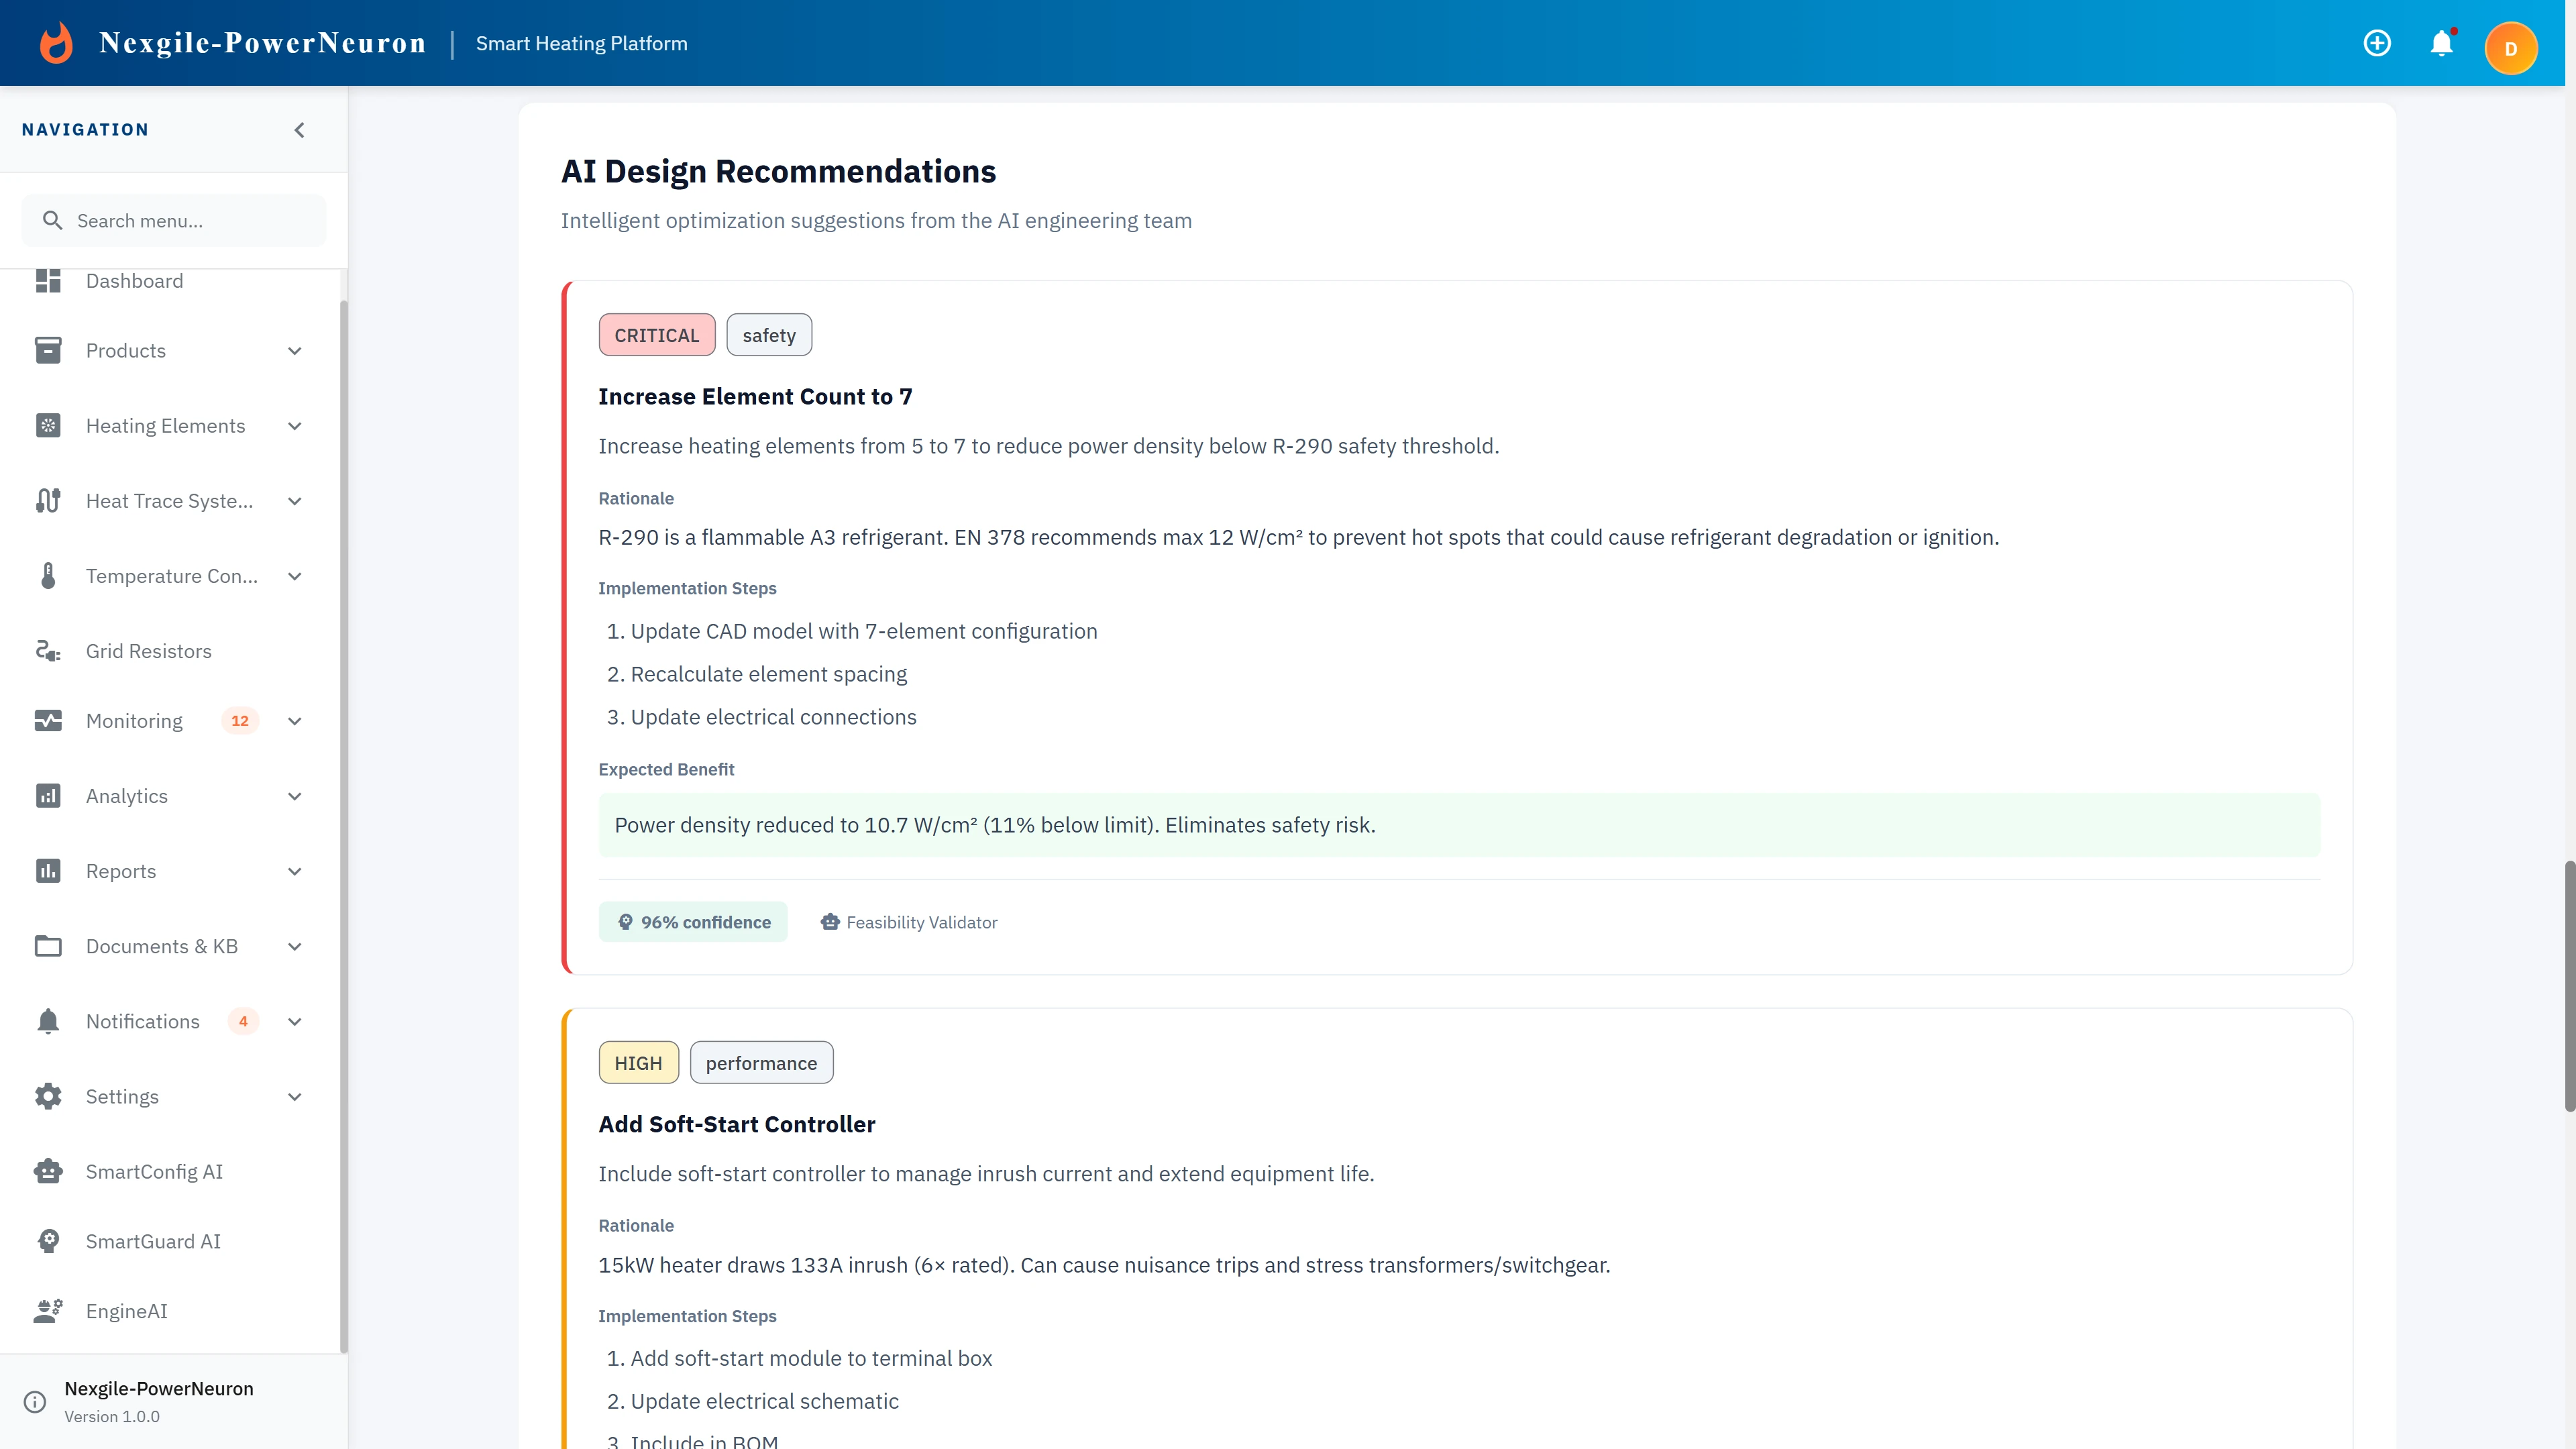Open the Dashboard from the sidebar
The image size is (2576, 1449).
click(135, 281)
